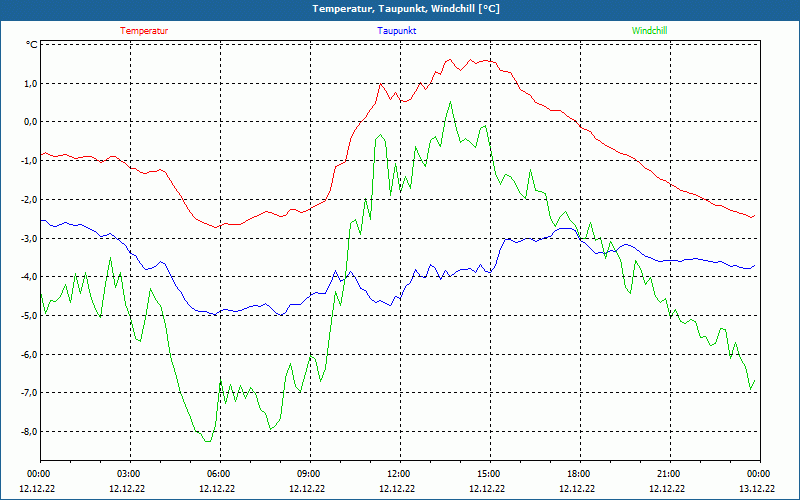Click the green Windchill legend label
The width and height of the screenshot is (800, 500).
(649, 31)
